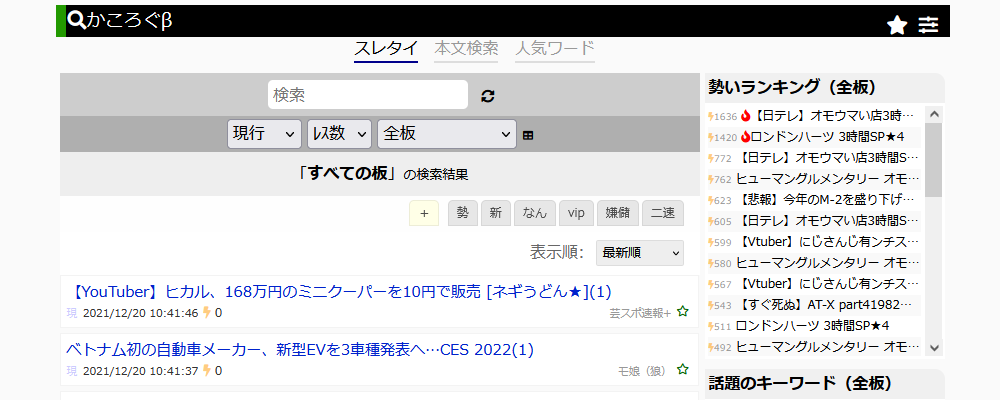Star the ヒカル ミニクーパー thread
The width and height of the screenshot is (1000, 400).
pyautogui.click(x=683, y=312)
